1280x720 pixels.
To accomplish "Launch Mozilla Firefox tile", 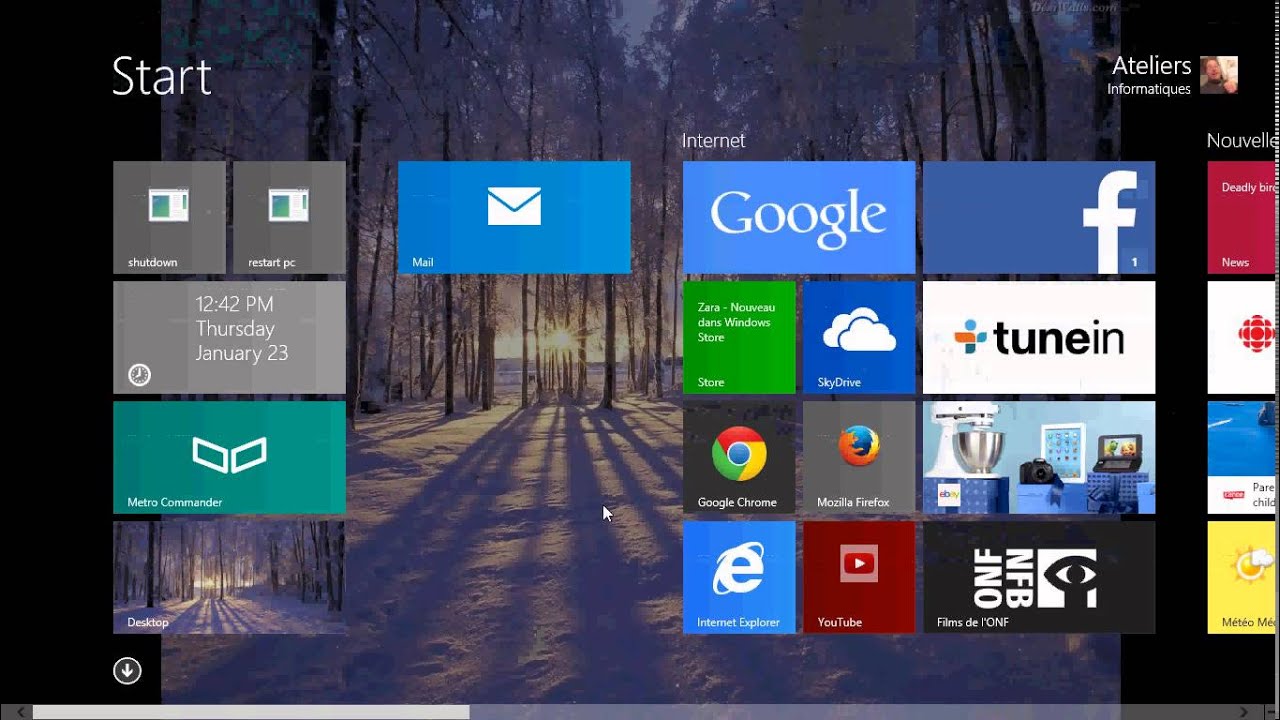I will pyautogui.click(x=859, y=457).
